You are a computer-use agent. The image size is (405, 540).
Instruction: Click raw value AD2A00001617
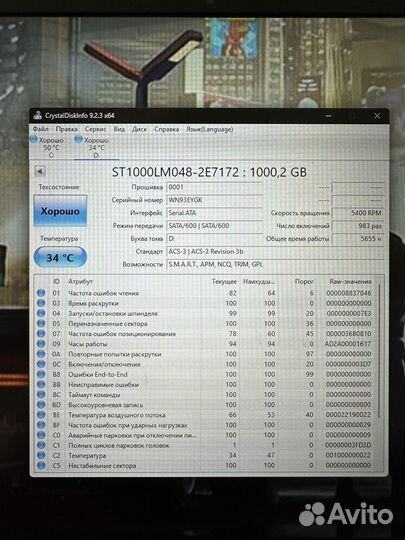[348, 344]
